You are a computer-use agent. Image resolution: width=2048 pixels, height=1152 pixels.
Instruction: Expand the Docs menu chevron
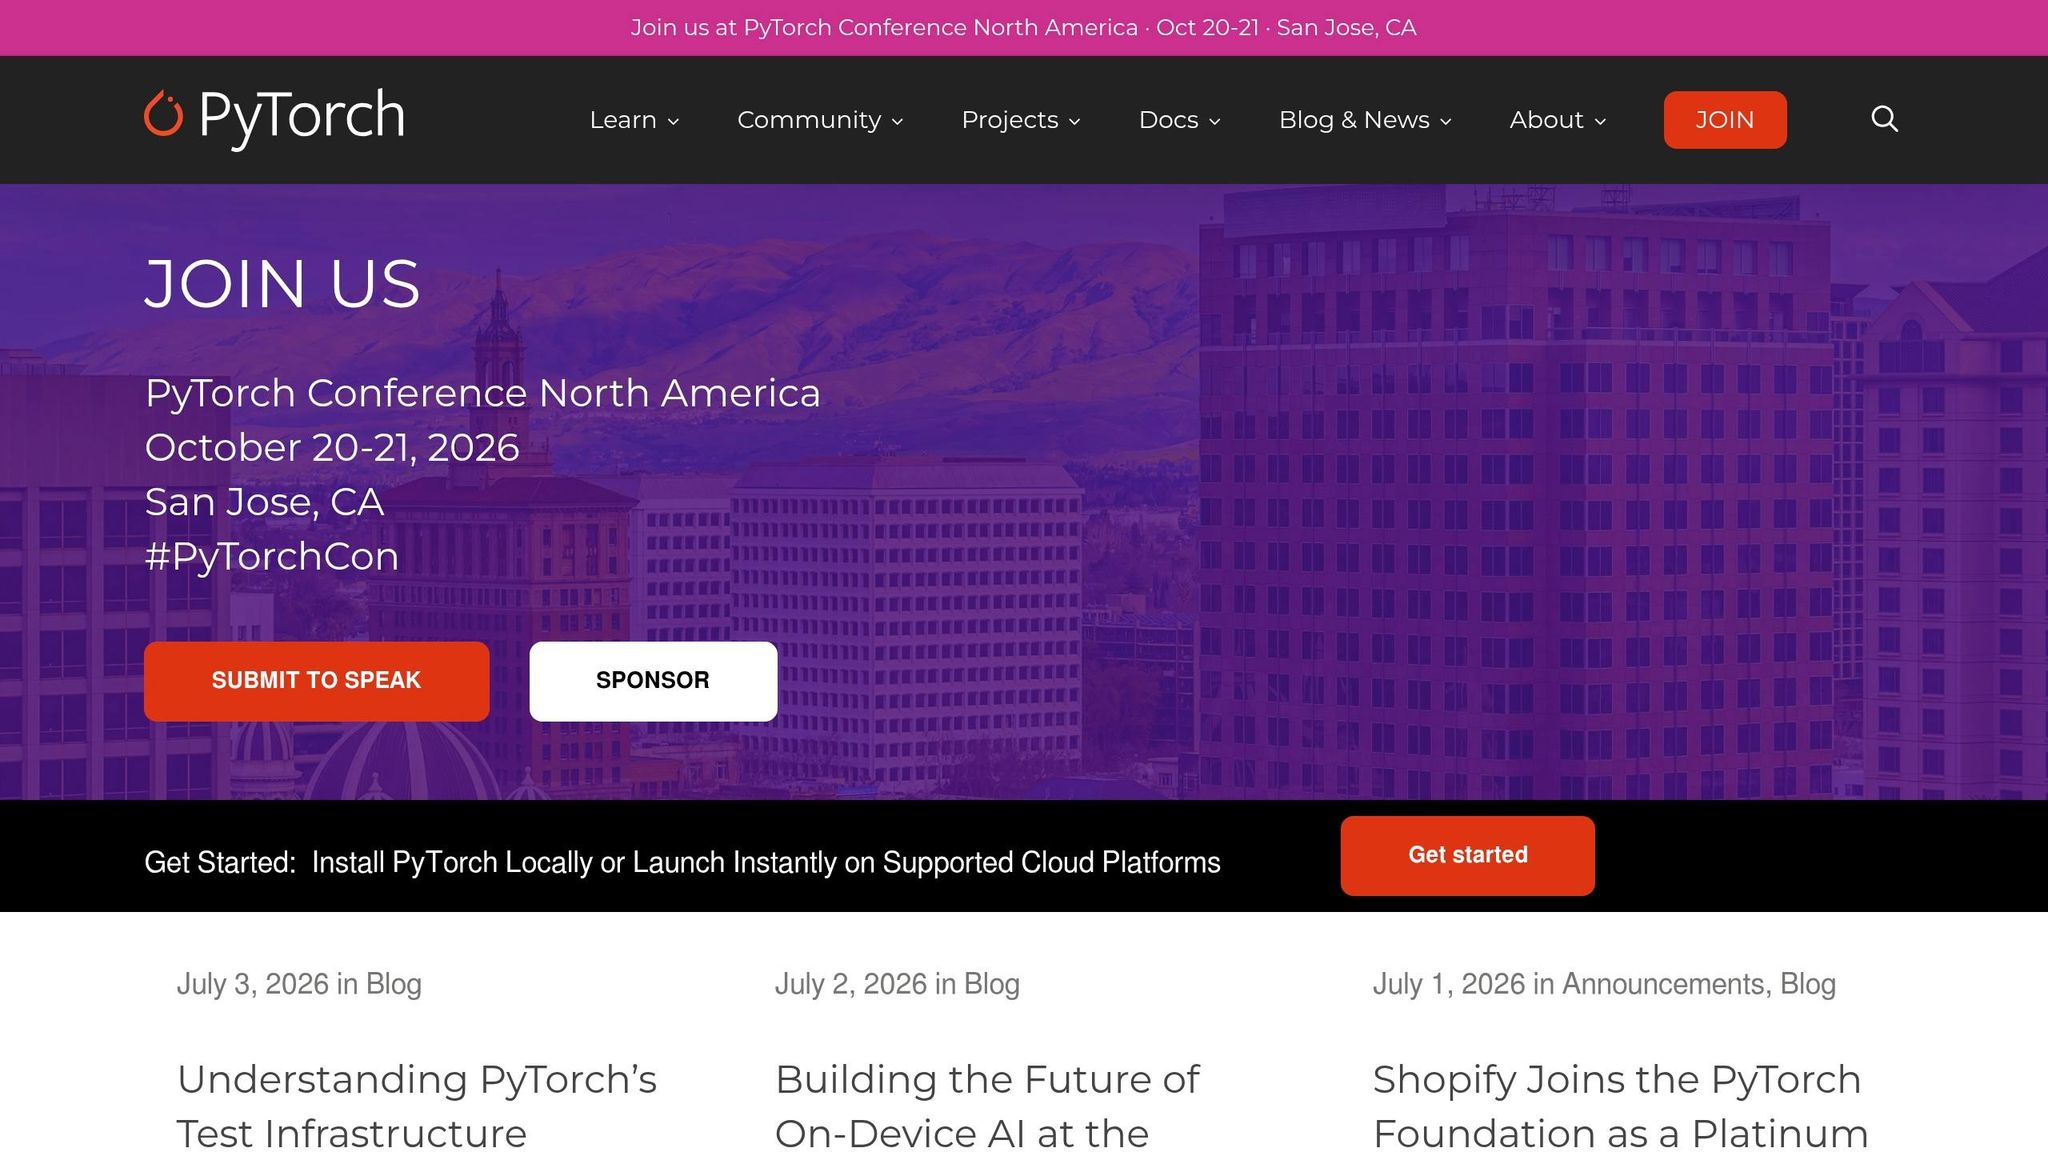pos(1214,121)
